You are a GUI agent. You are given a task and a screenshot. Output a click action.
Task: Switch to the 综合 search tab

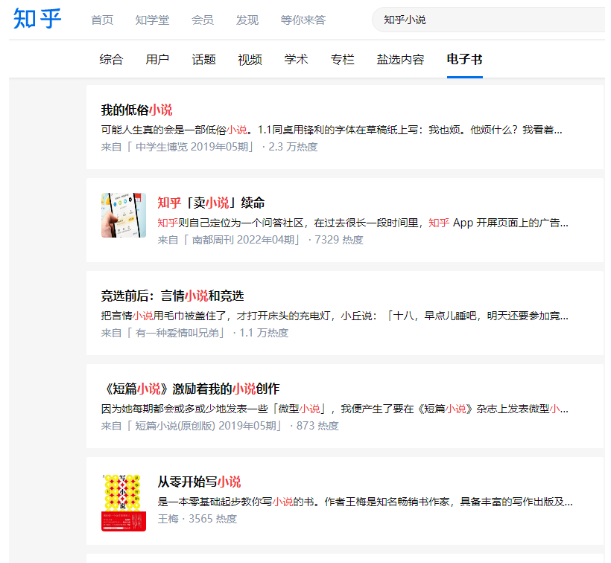click(x=112, y=60)
